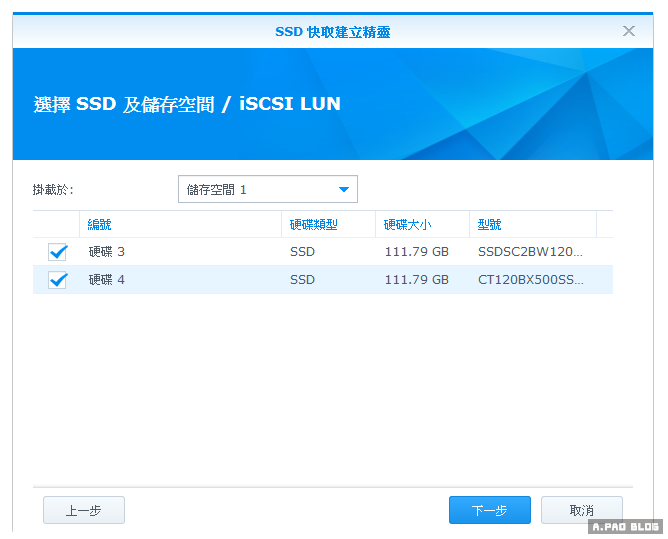Close the SSD 快取建立精靈 dialog
Image resolution: width=668 pixels, height=539 pixels.
[x=629, y=31]
